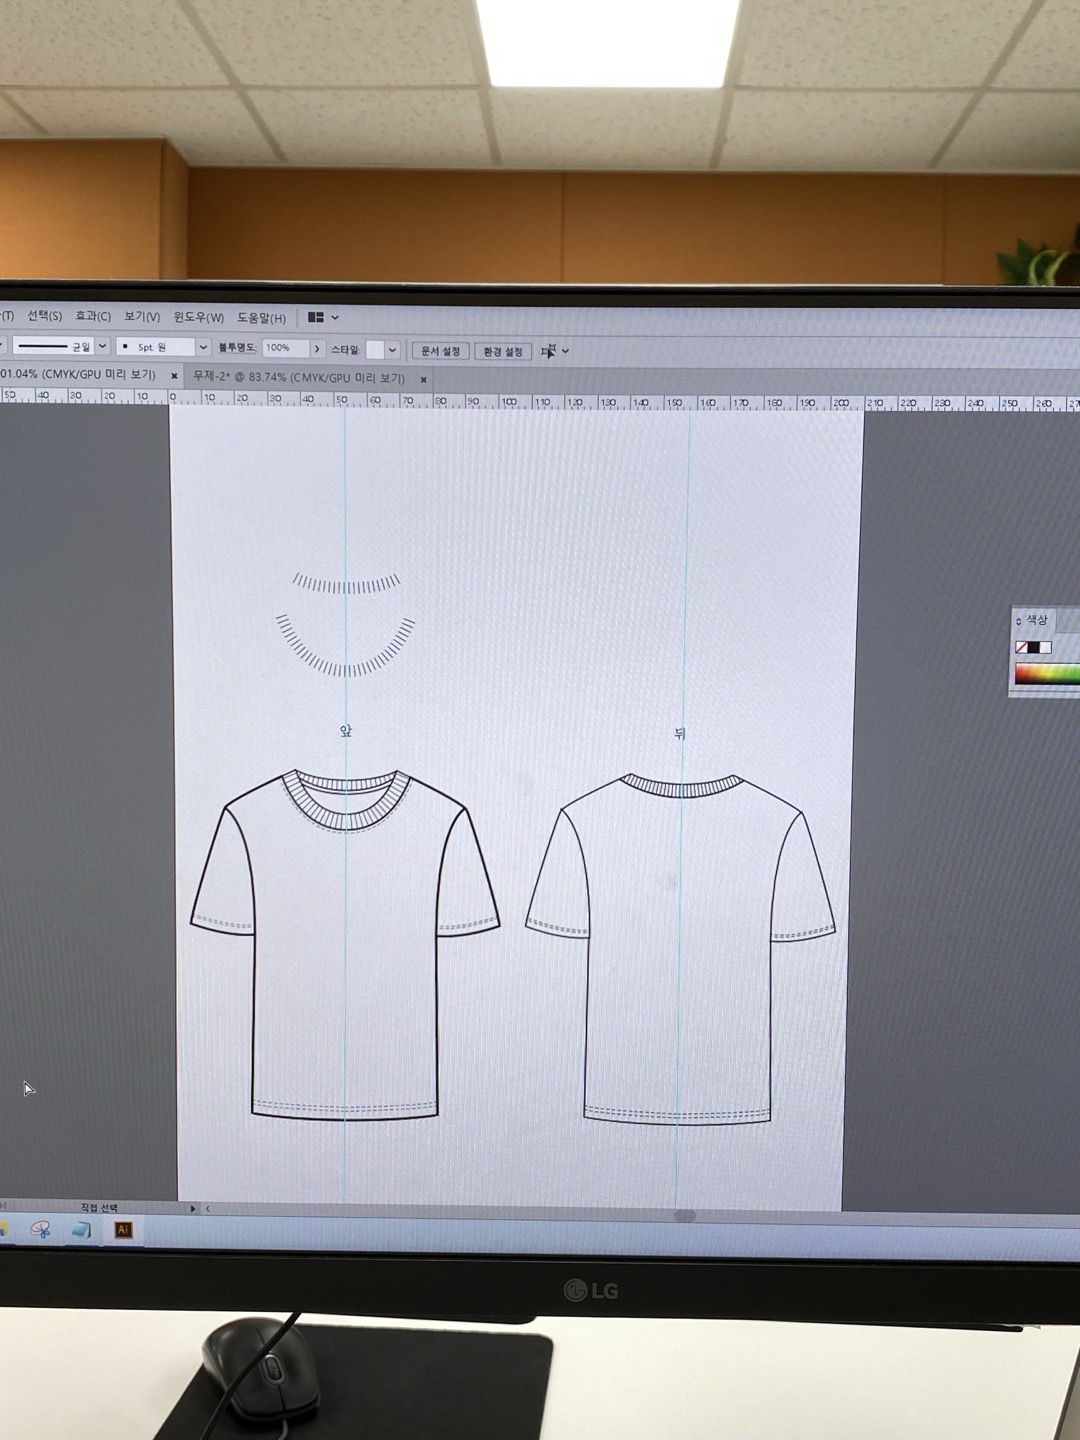The image size is (1080, 1440).
Task: Click the 문서 설정 button
Action: coord(440,351)
